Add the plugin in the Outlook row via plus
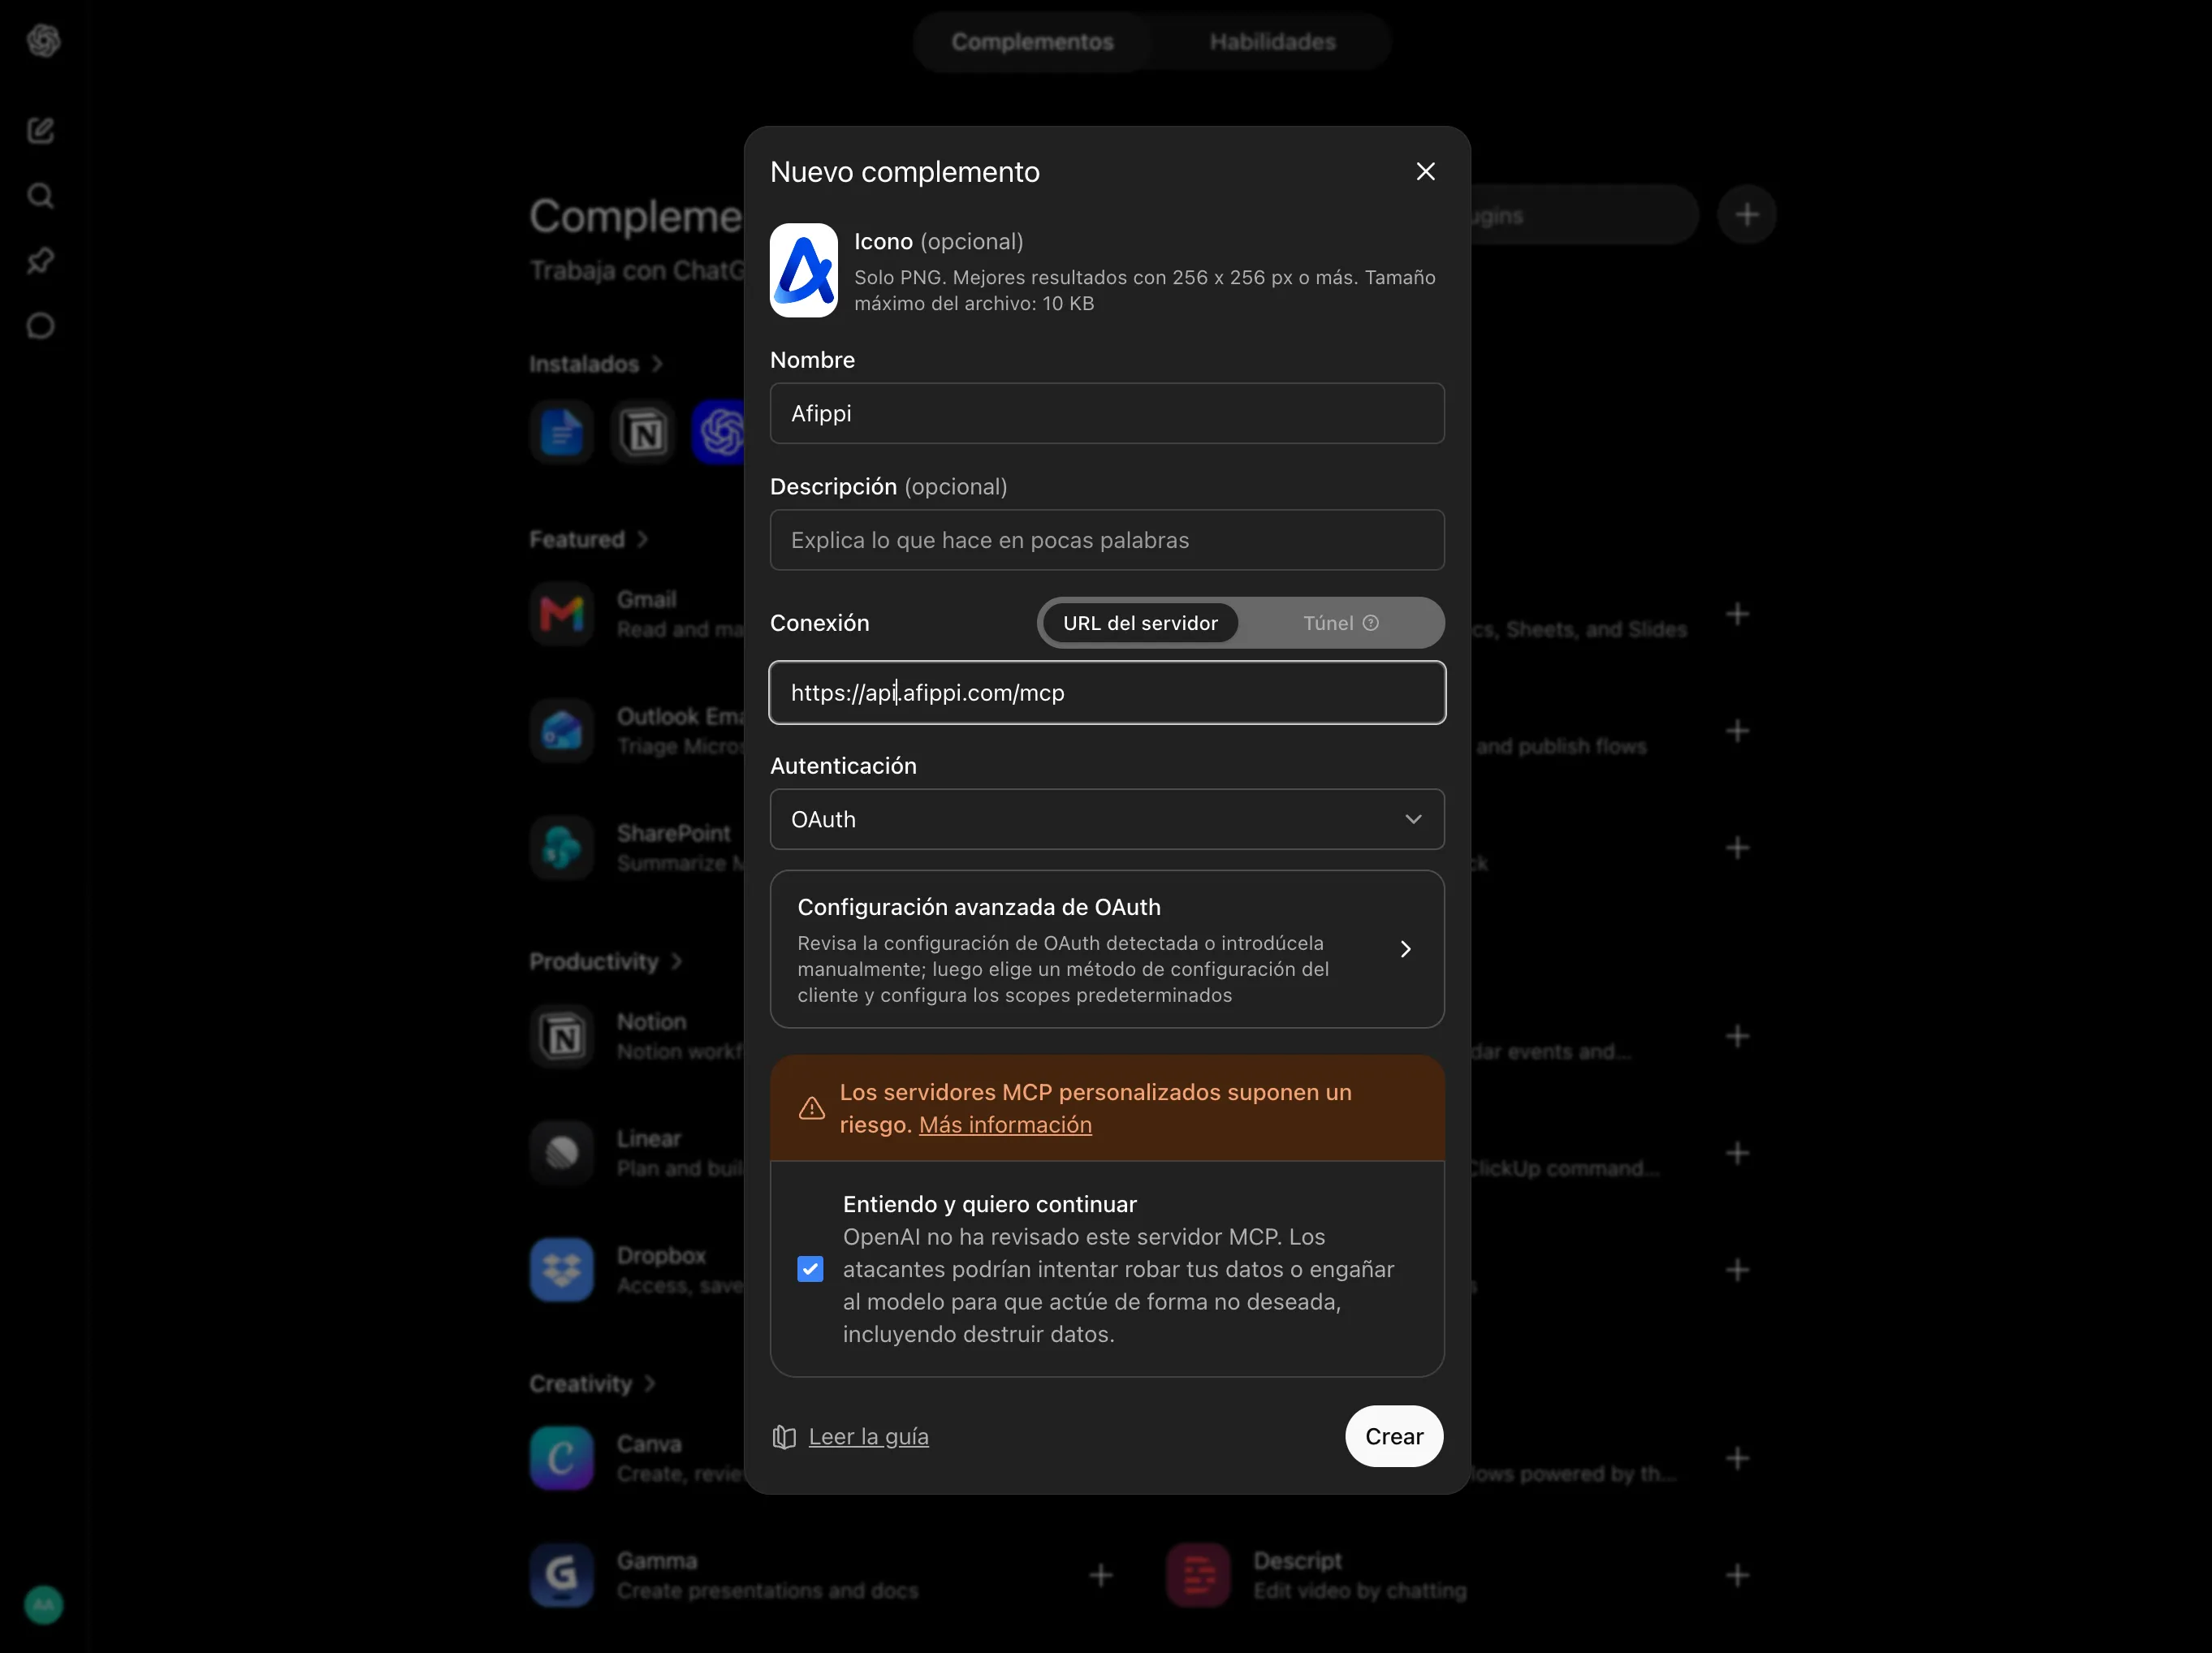2212x1653 pixels. point(1738,731)
